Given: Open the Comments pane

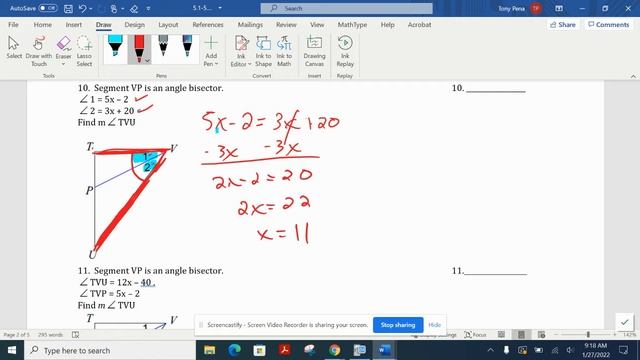Looking at the screenshot, I should (609, 24).
